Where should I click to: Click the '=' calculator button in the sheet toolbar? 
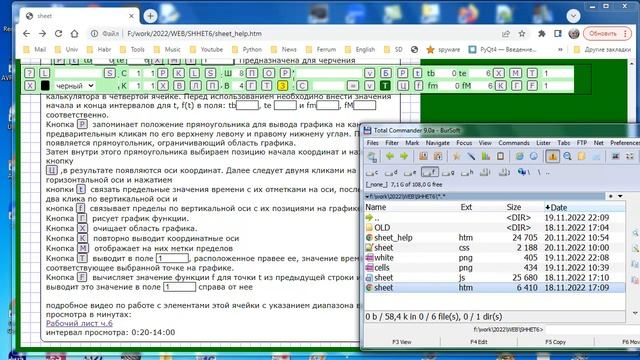tap(353, 86)
